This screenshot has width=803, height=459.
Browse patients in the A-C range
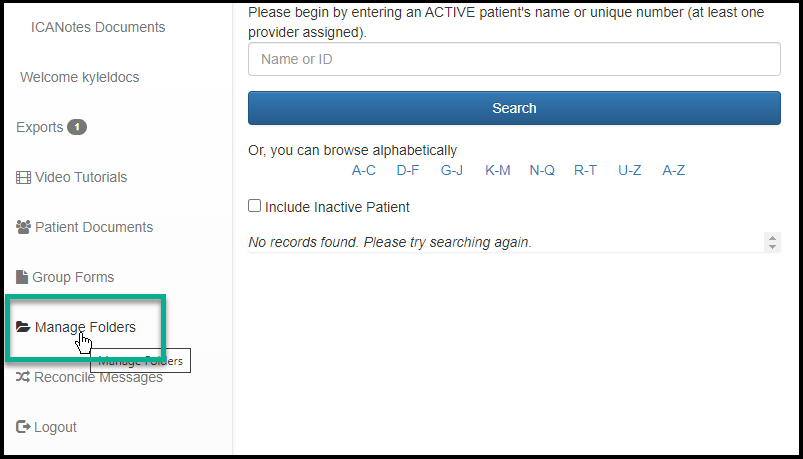pos(364,170)
